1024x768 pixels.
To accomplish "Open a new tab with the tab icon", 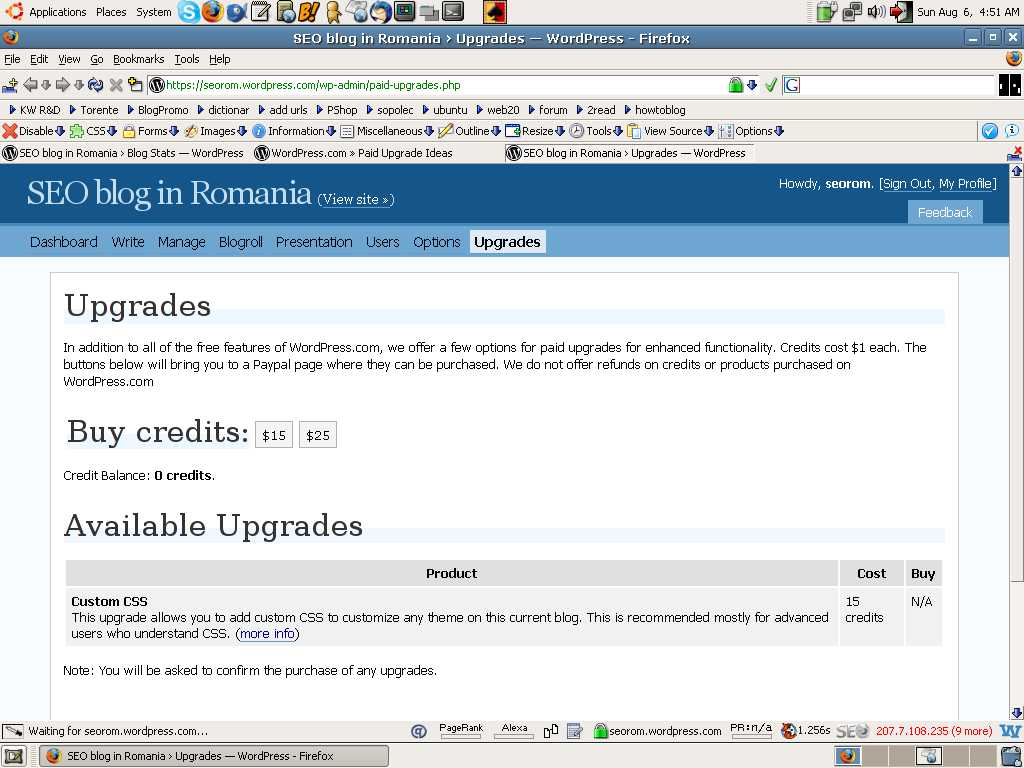I will [x=135, y=85].
